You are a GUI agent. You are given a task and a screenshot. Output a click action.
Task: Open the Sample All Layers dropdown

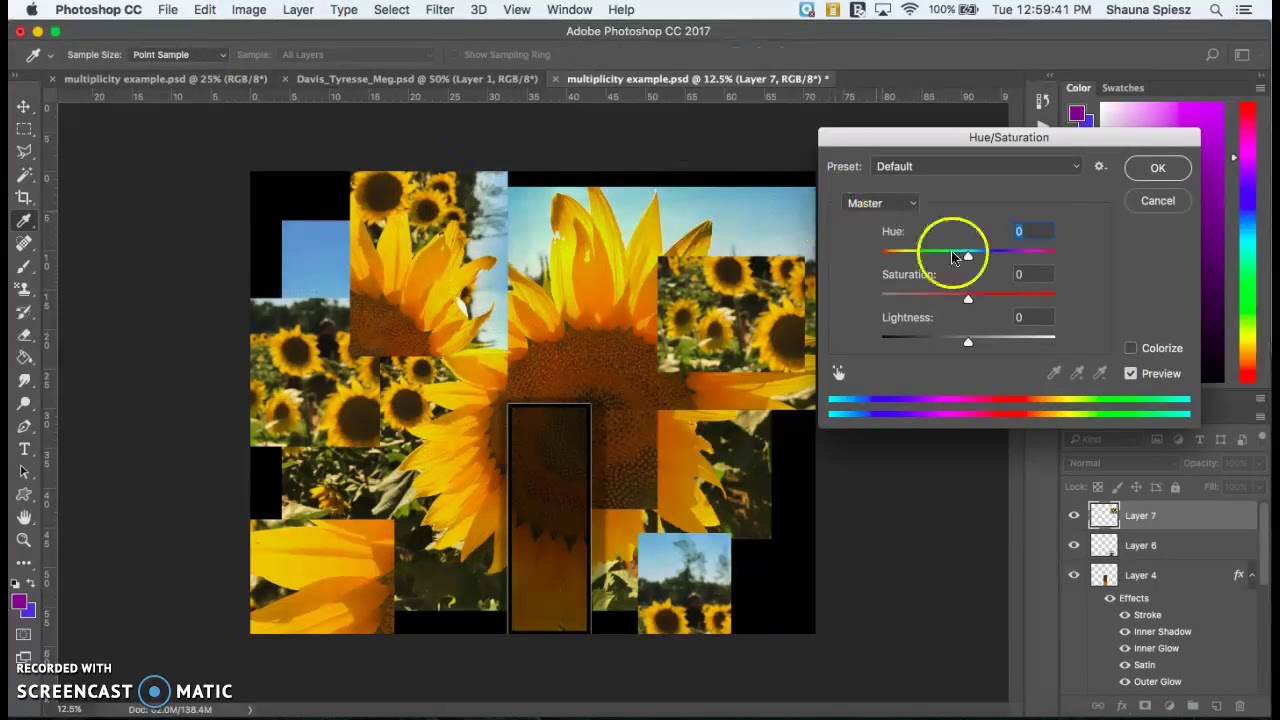click(358, 55)
